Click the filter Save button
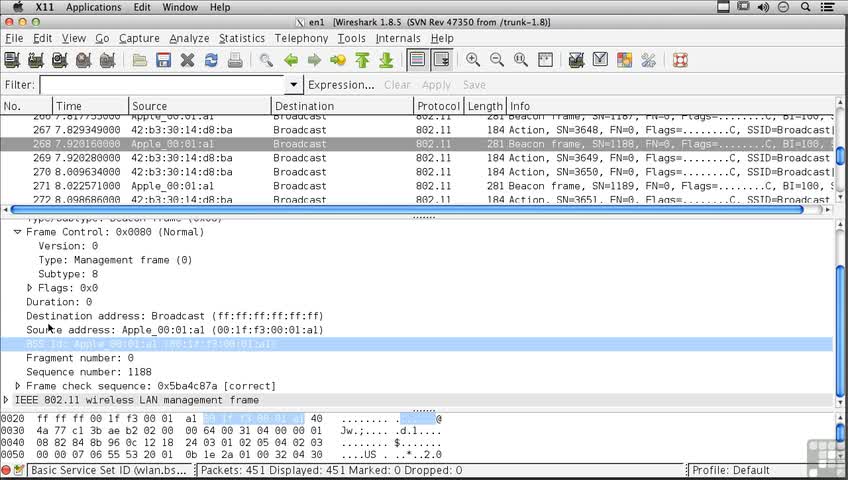The width and height of the screenshot is (848, 480). pos(474,85)
